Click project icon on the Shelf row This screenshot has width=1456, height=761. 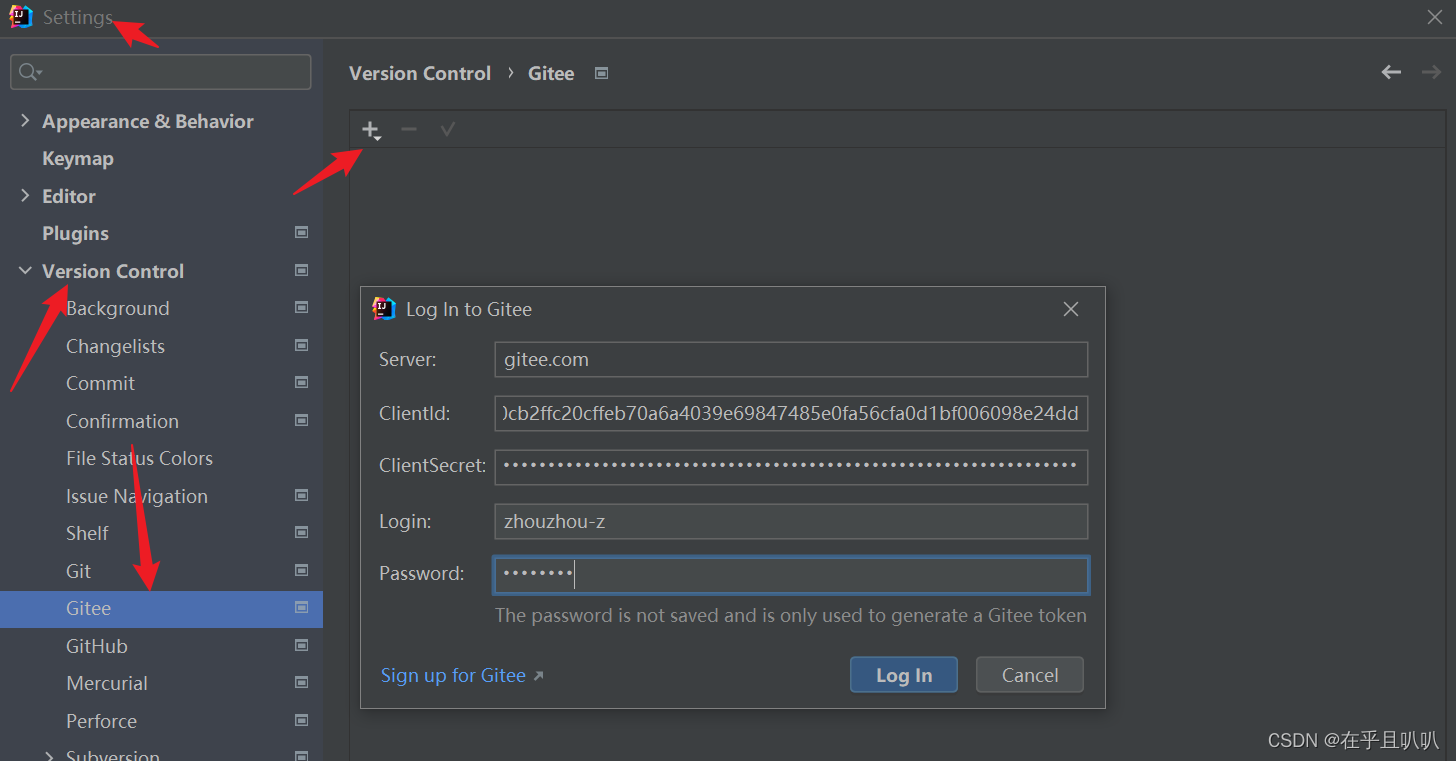[x=301, y=532]
